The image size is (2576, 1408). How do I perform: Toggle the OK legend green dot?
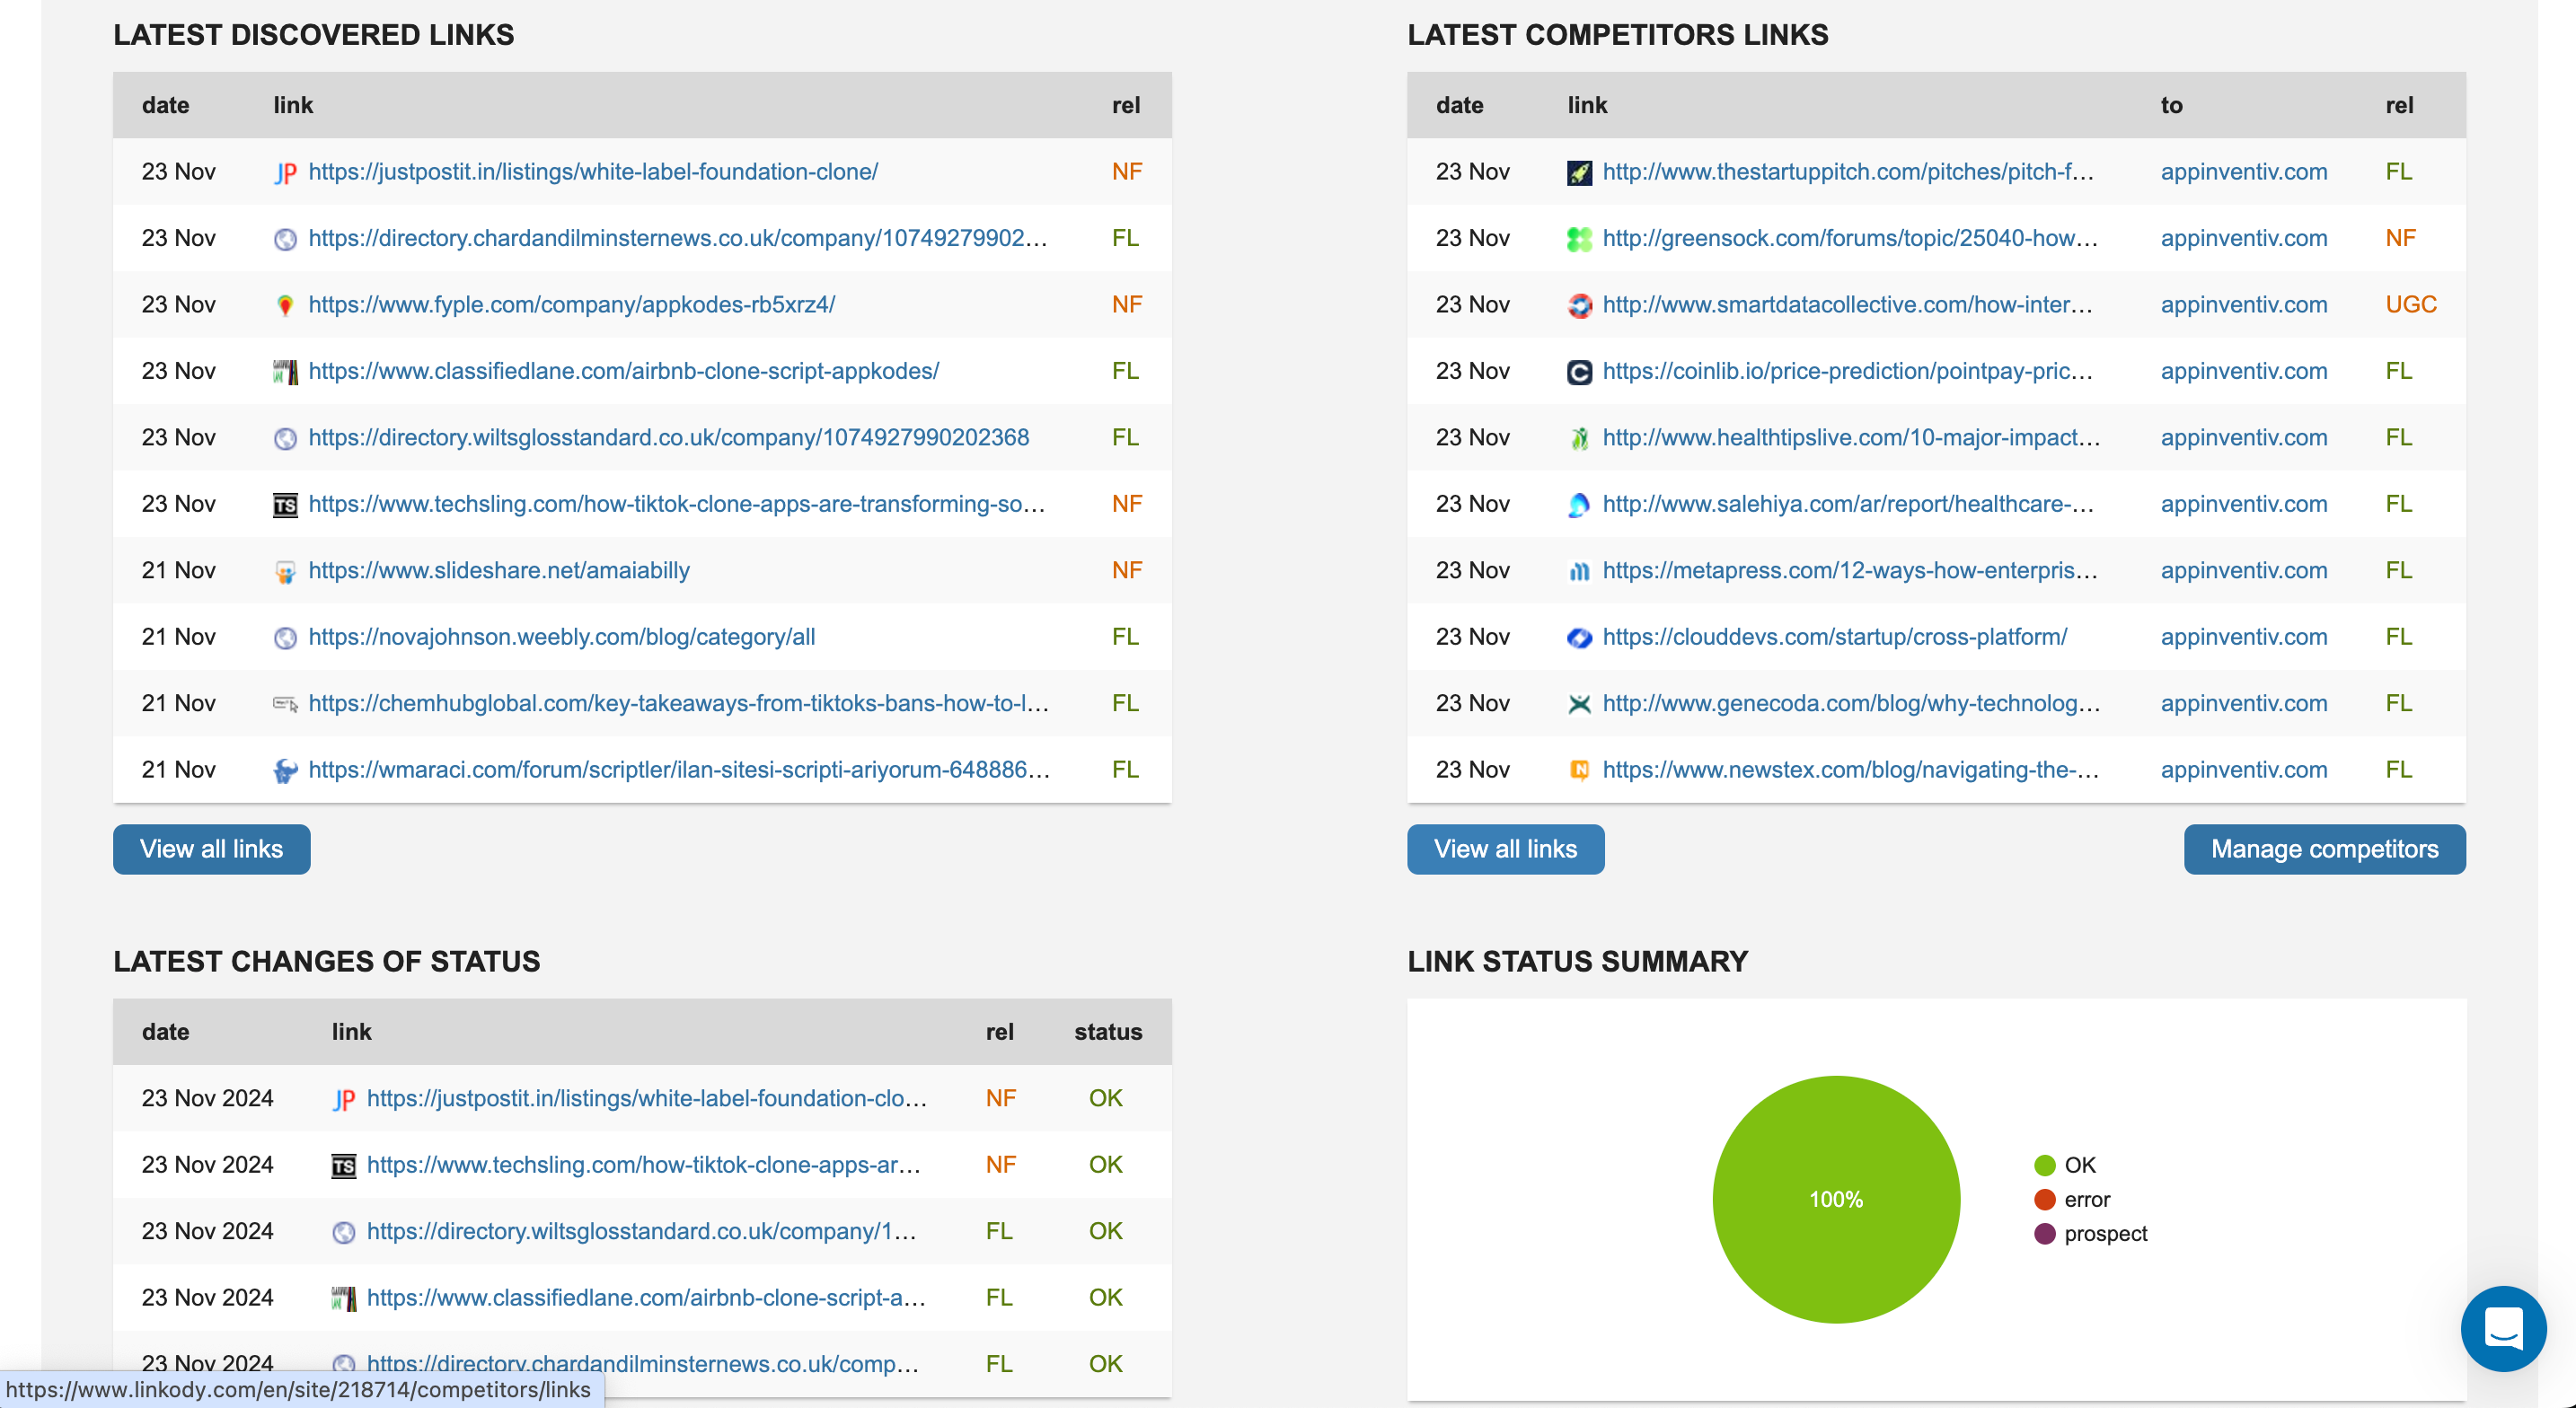click(x=2045, y=1166)
